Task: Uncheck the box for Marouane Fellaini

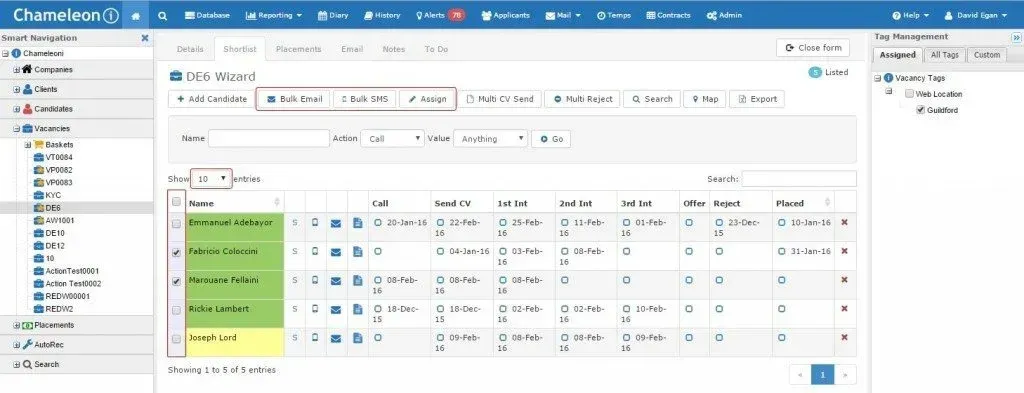Action: coord(176,282)
